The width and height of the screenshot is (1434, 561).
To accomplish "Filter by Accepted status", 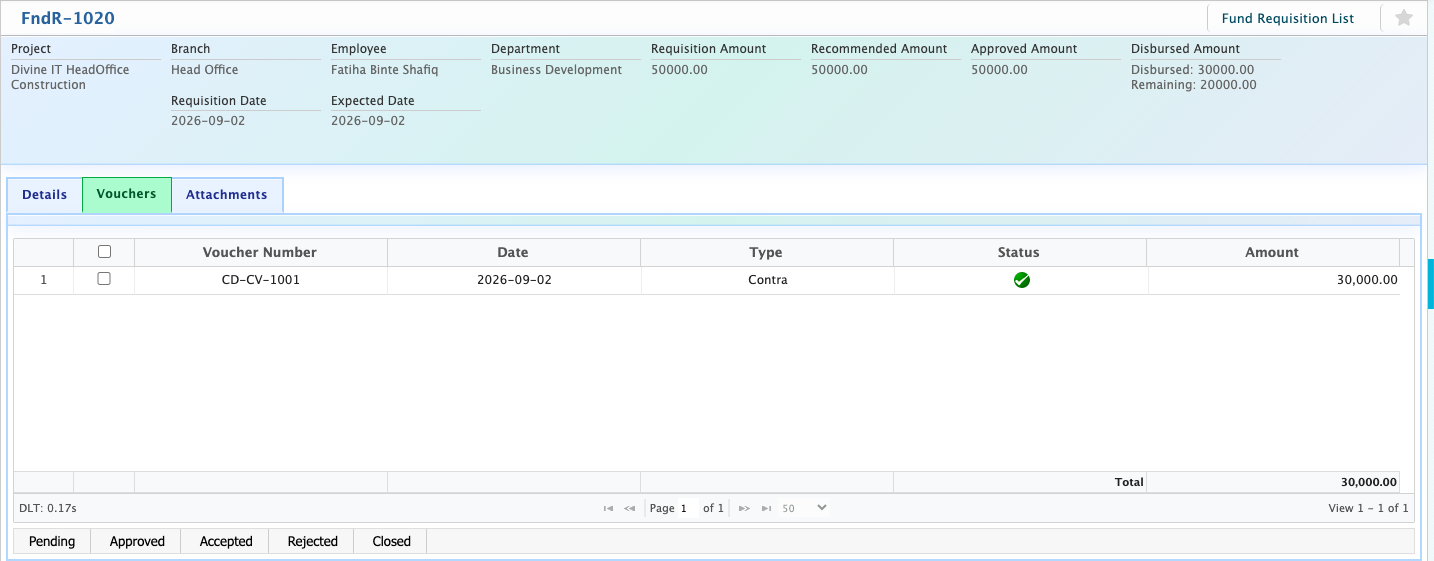I will point(226,541).
